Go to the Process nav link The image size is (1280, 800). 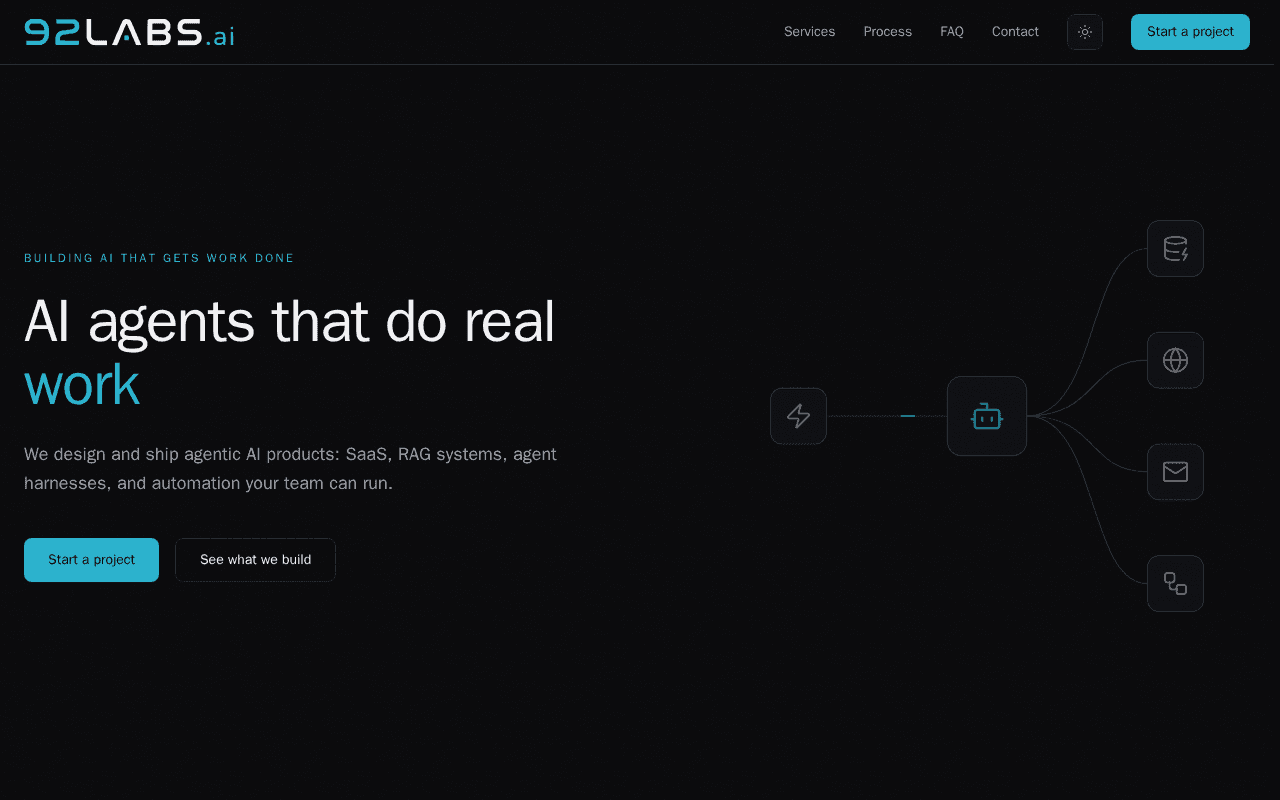coord(888,32)
